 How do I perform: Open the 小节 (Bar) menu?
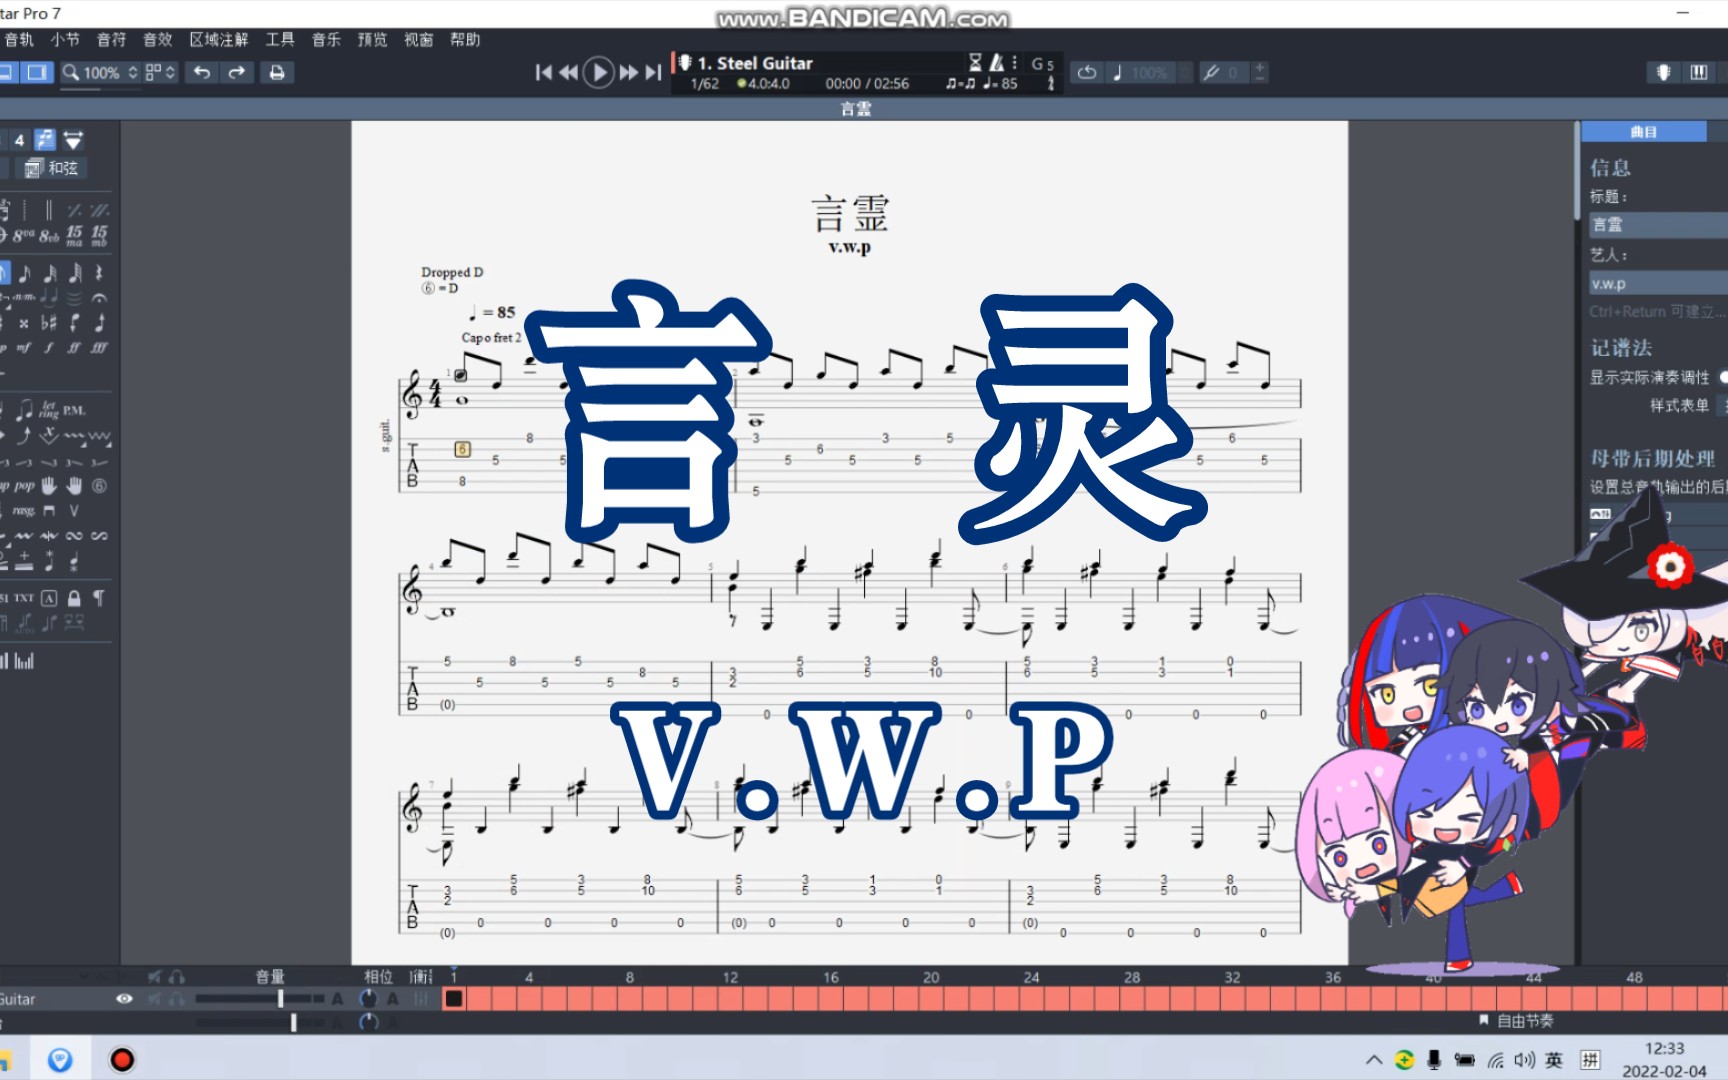65,39
